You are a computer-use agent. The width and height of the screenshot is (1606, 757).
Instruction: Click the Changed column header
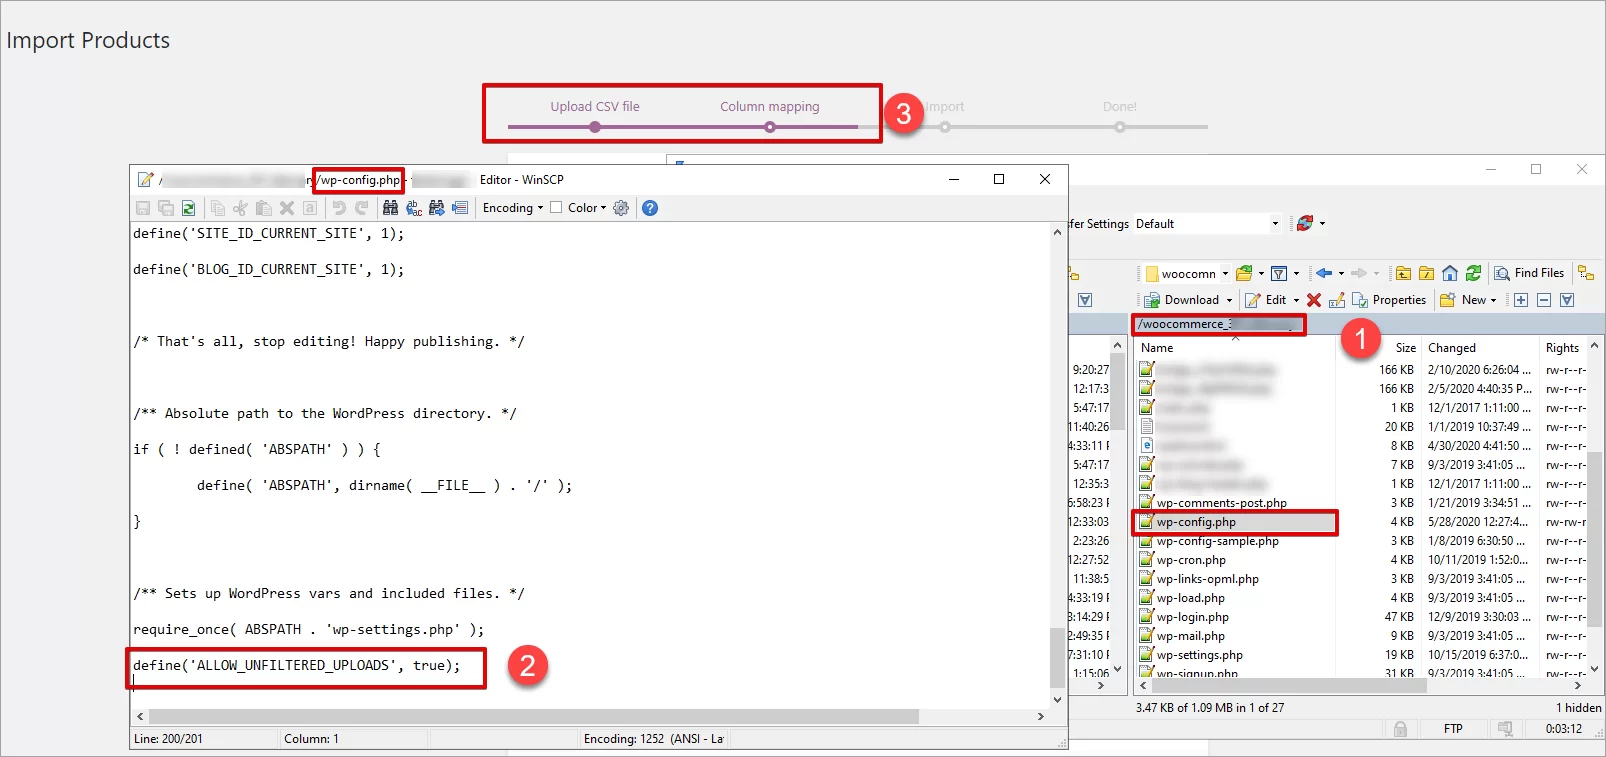click(x=1452, y=348)
